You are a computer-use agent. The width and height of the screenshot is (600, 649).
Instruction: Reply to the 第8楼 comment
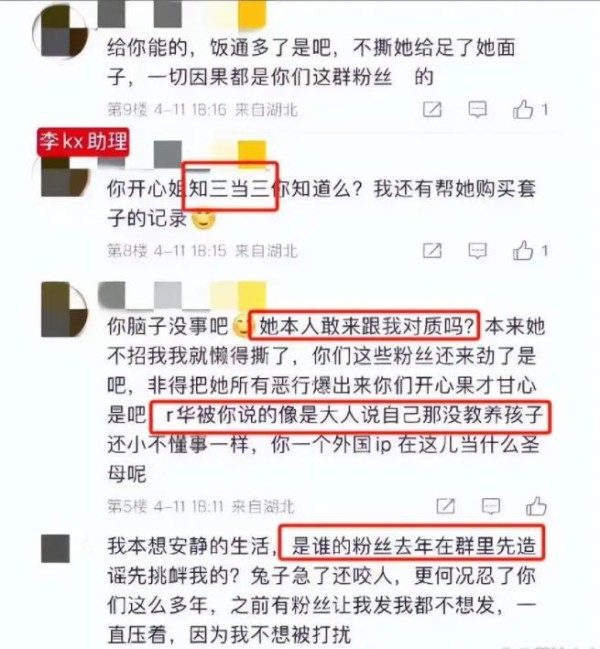(x=477, y=250)
